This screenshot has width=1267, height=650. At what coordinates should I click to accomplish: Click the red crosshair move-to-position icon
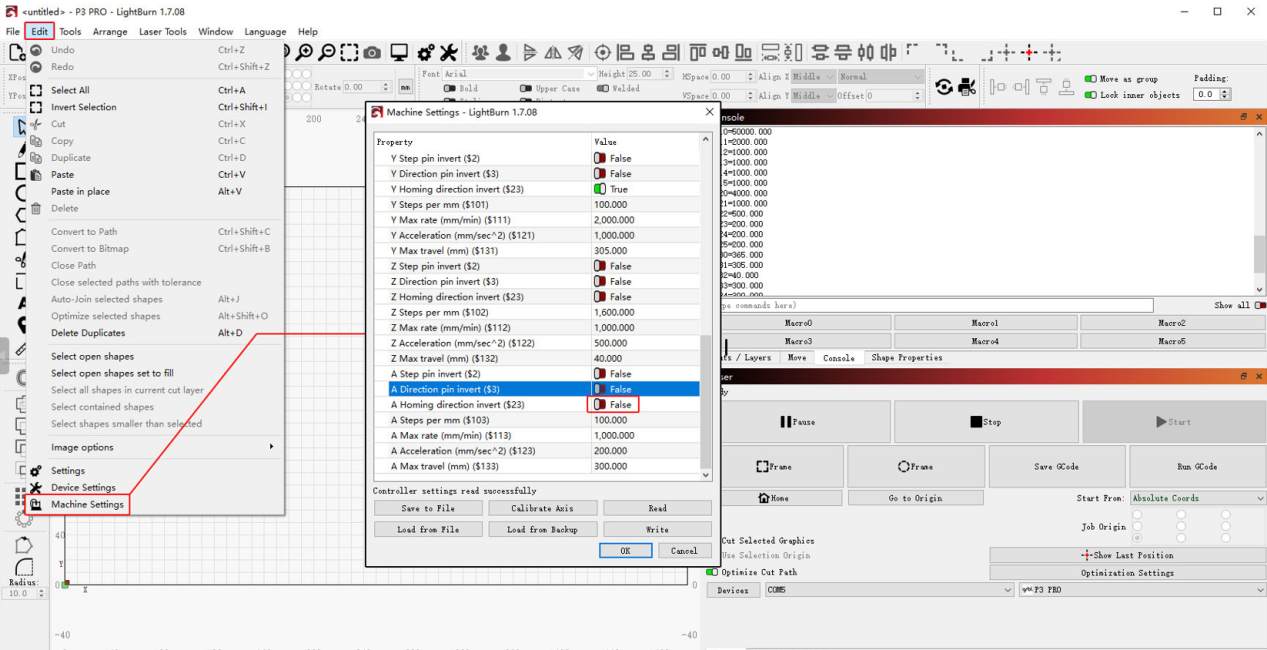[1029, 52]
